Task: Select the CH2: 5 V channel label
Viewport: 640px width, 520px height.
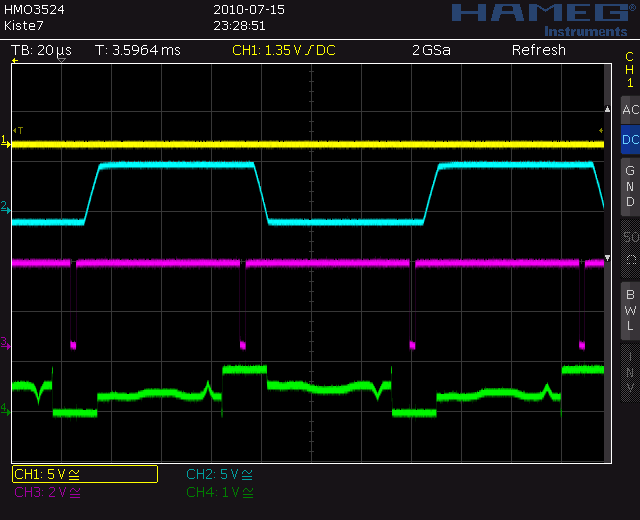Action: pyautogui.click(x=220, y=474)
